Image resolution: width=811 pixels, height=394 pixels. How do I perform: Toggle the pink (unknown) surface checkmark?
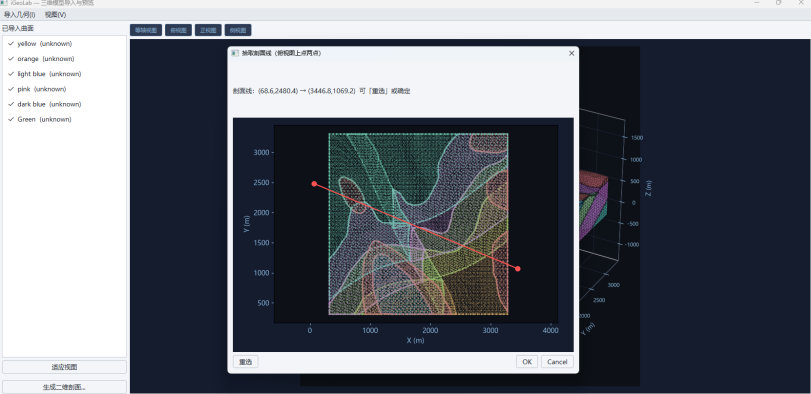coord(11,89)
